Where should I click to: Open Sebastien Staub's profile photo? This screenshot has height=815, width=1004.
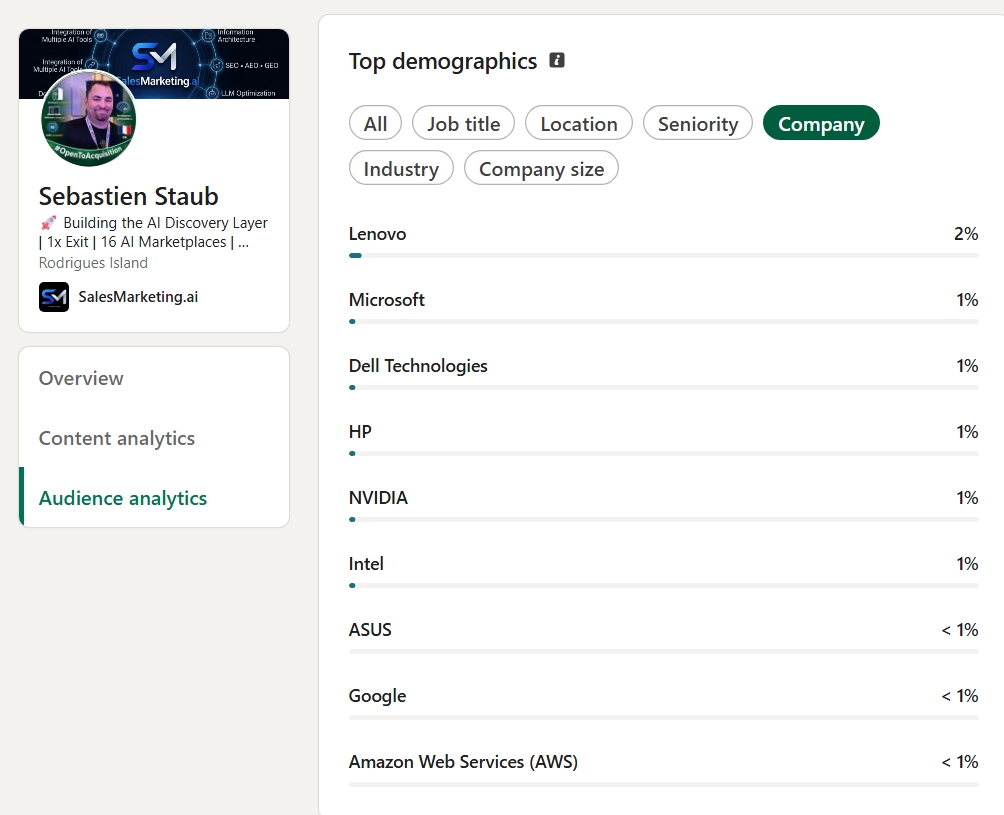88,118
